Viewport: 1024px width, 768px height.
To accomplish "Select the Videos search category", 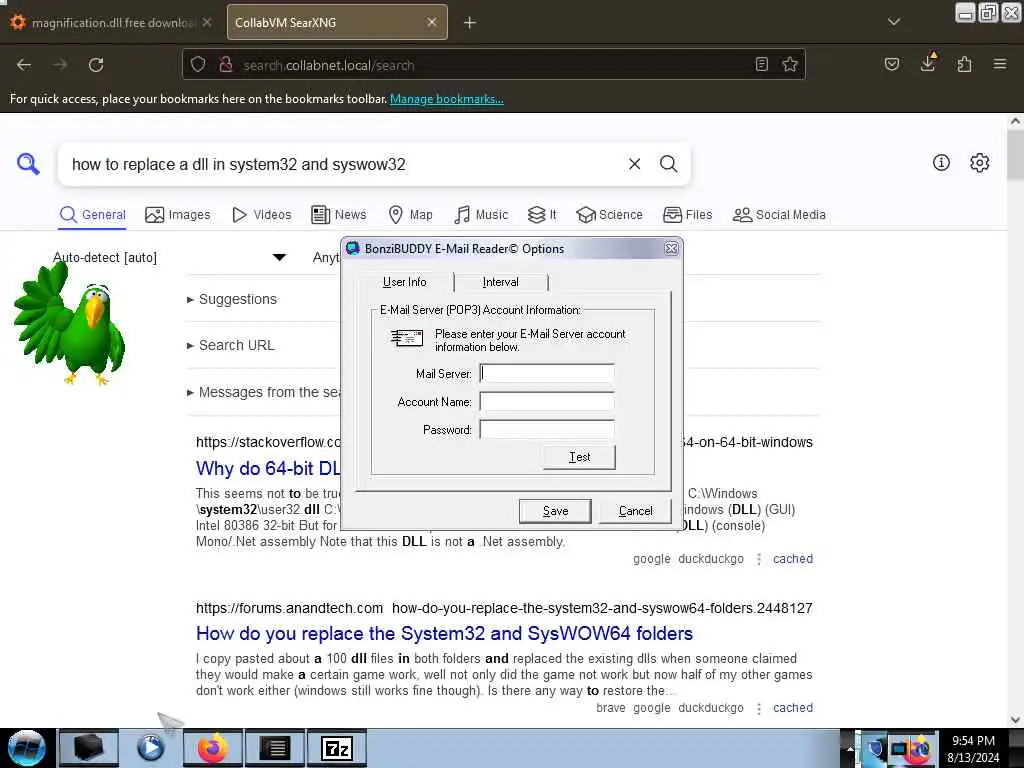I will point(262,215).
